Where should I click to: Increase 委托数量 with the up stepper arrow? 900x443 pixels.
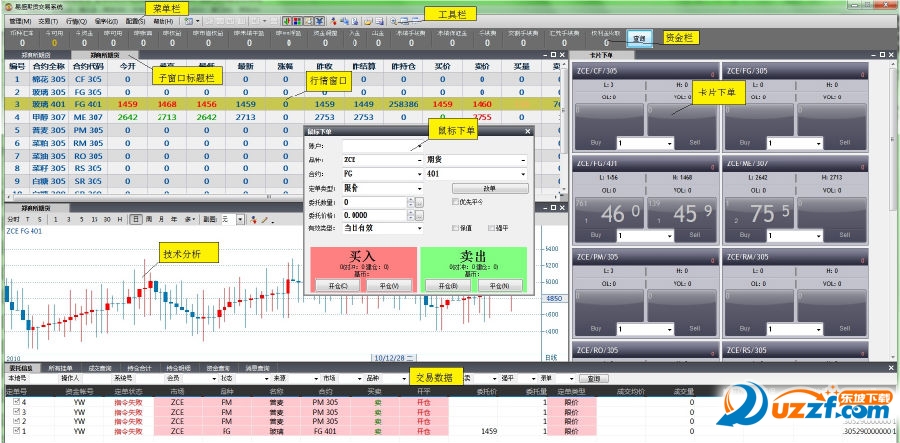pyautogui.click(x=410, y=199)
